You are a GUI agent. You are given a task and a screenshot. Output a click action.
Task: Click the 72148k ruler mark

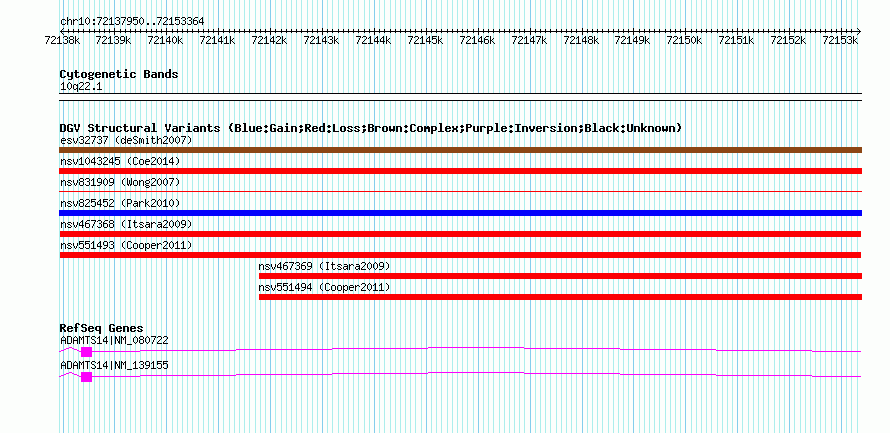[x=582, y=40]
